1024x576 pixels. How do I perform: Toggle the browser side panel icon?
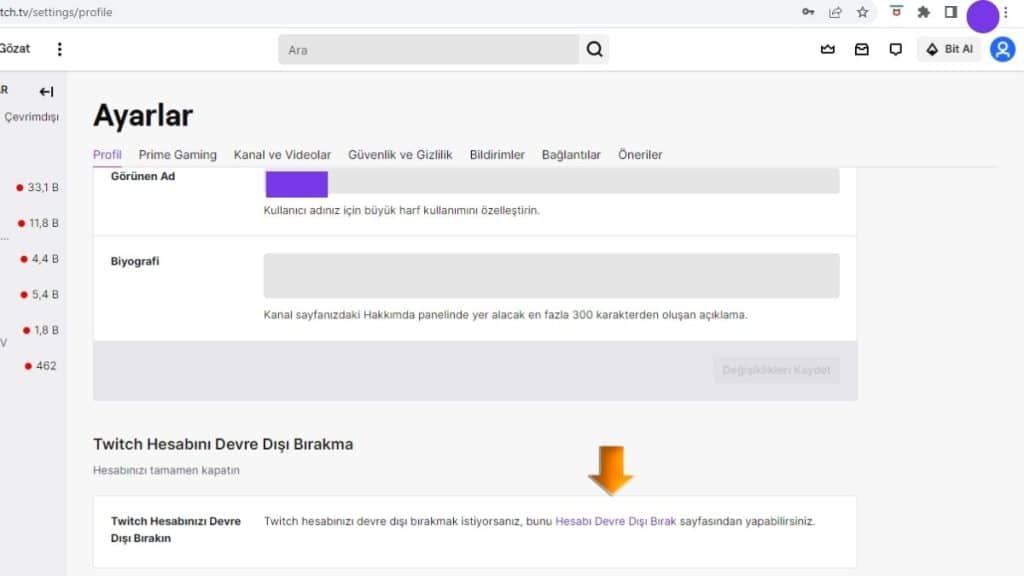point(951,12)
